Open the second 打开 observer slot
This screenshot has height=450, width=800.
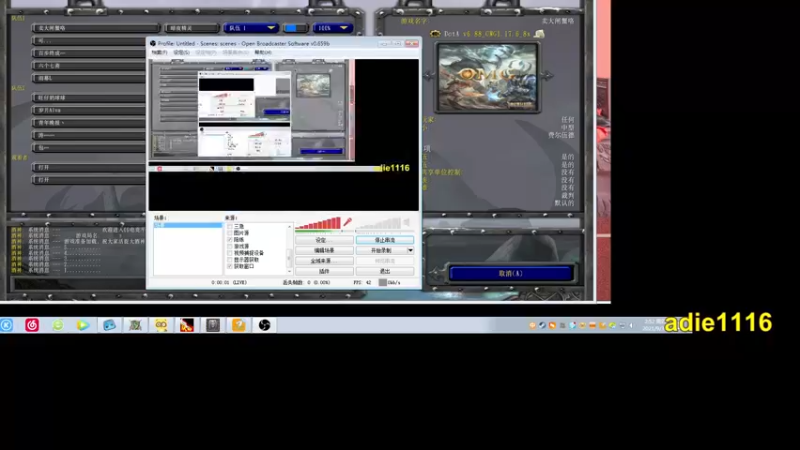[89, 180]
